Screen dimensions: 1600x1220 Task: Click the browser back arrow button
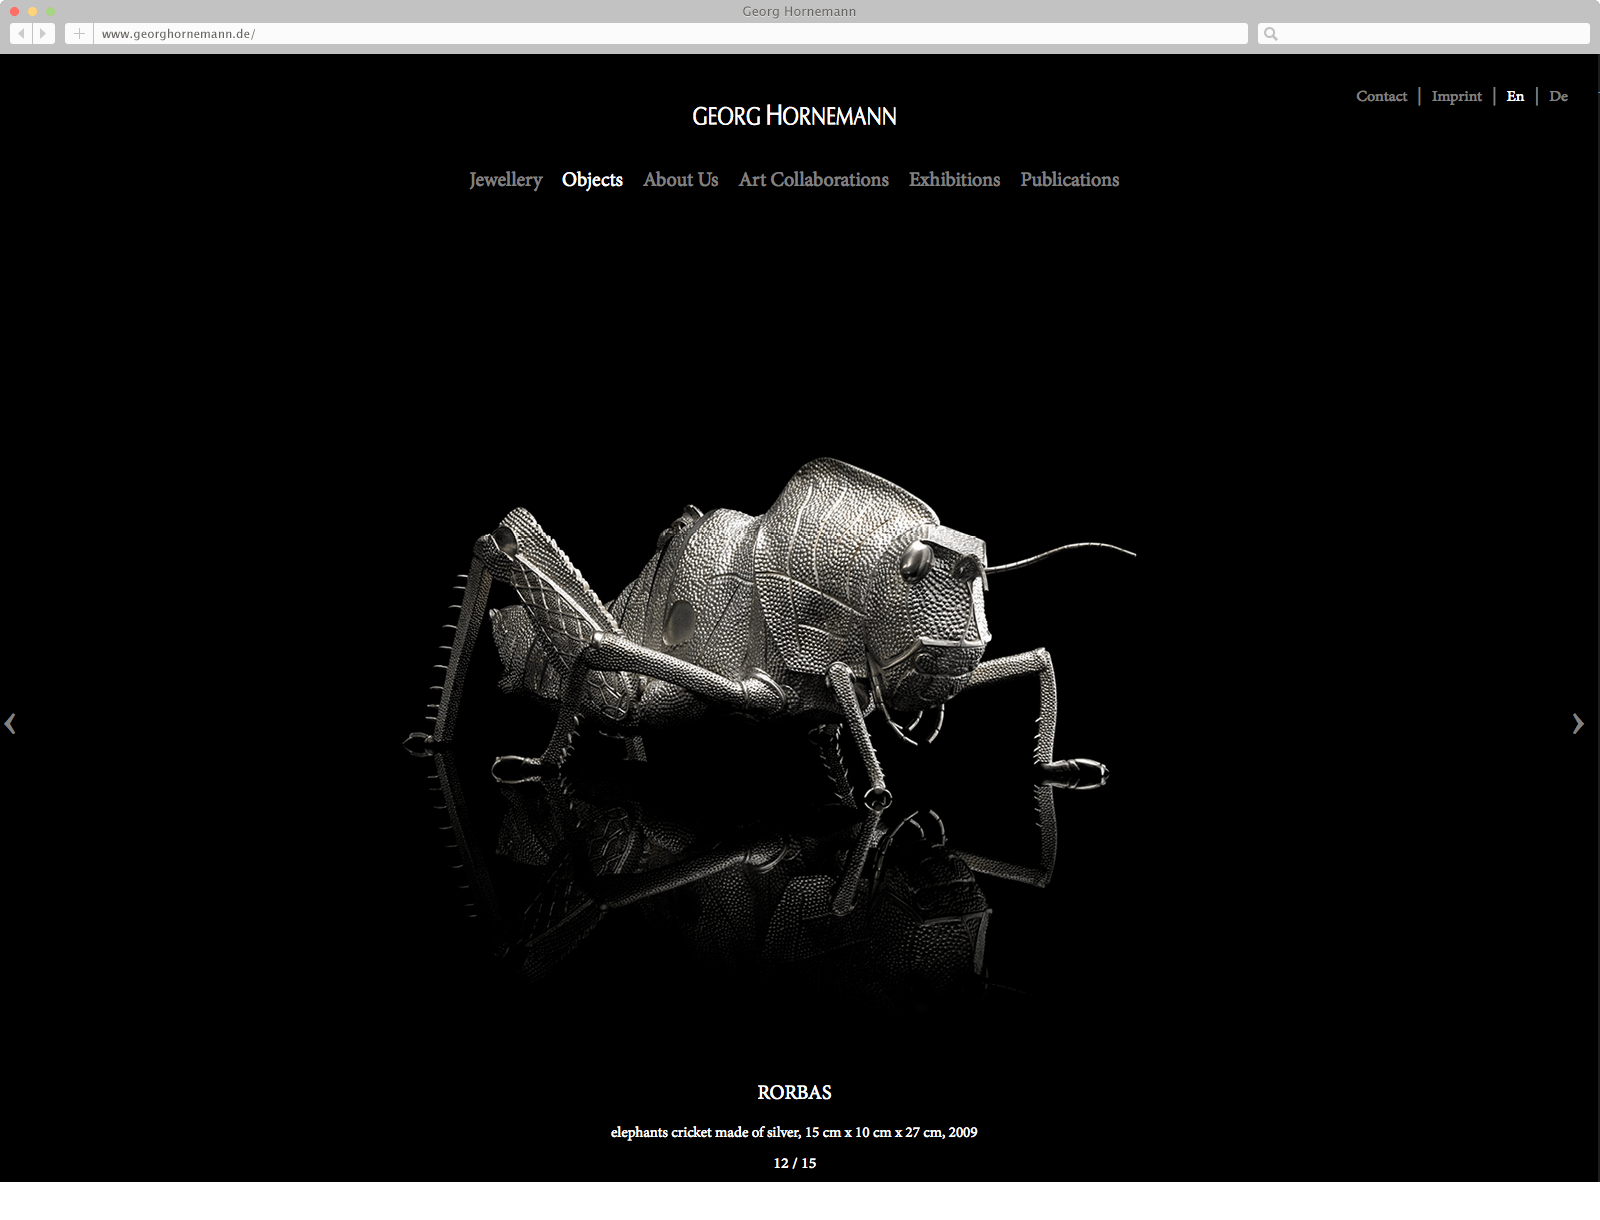coord(21,34)
